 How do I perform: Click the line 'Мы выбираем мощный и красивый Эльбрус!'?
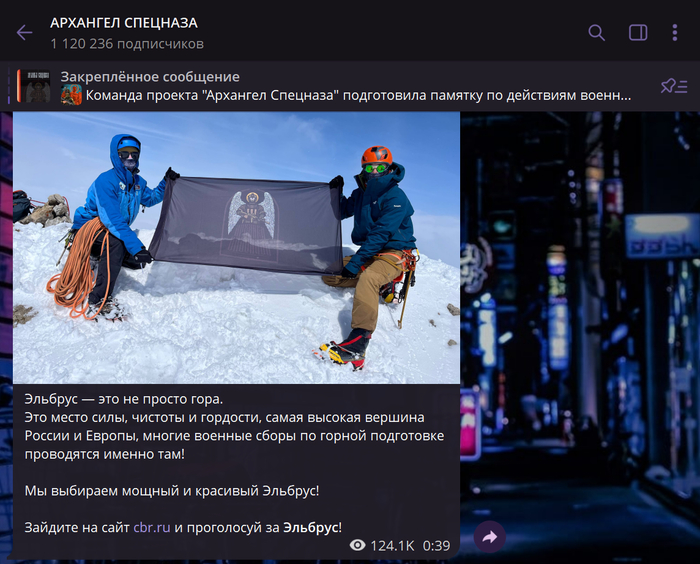pos(170,491)
